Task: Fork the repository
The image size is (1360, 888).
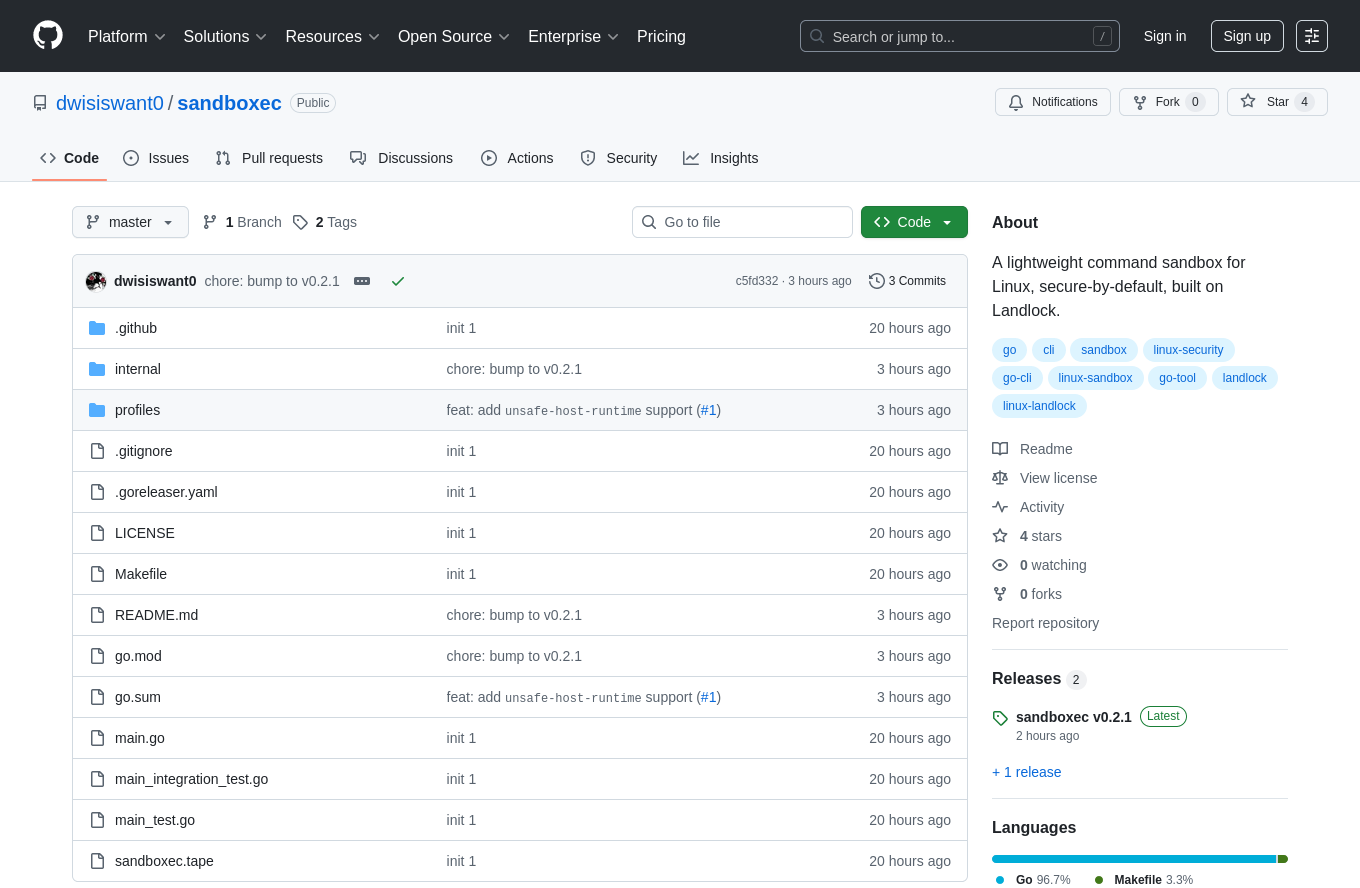Action: click(x=1167, y=102)
